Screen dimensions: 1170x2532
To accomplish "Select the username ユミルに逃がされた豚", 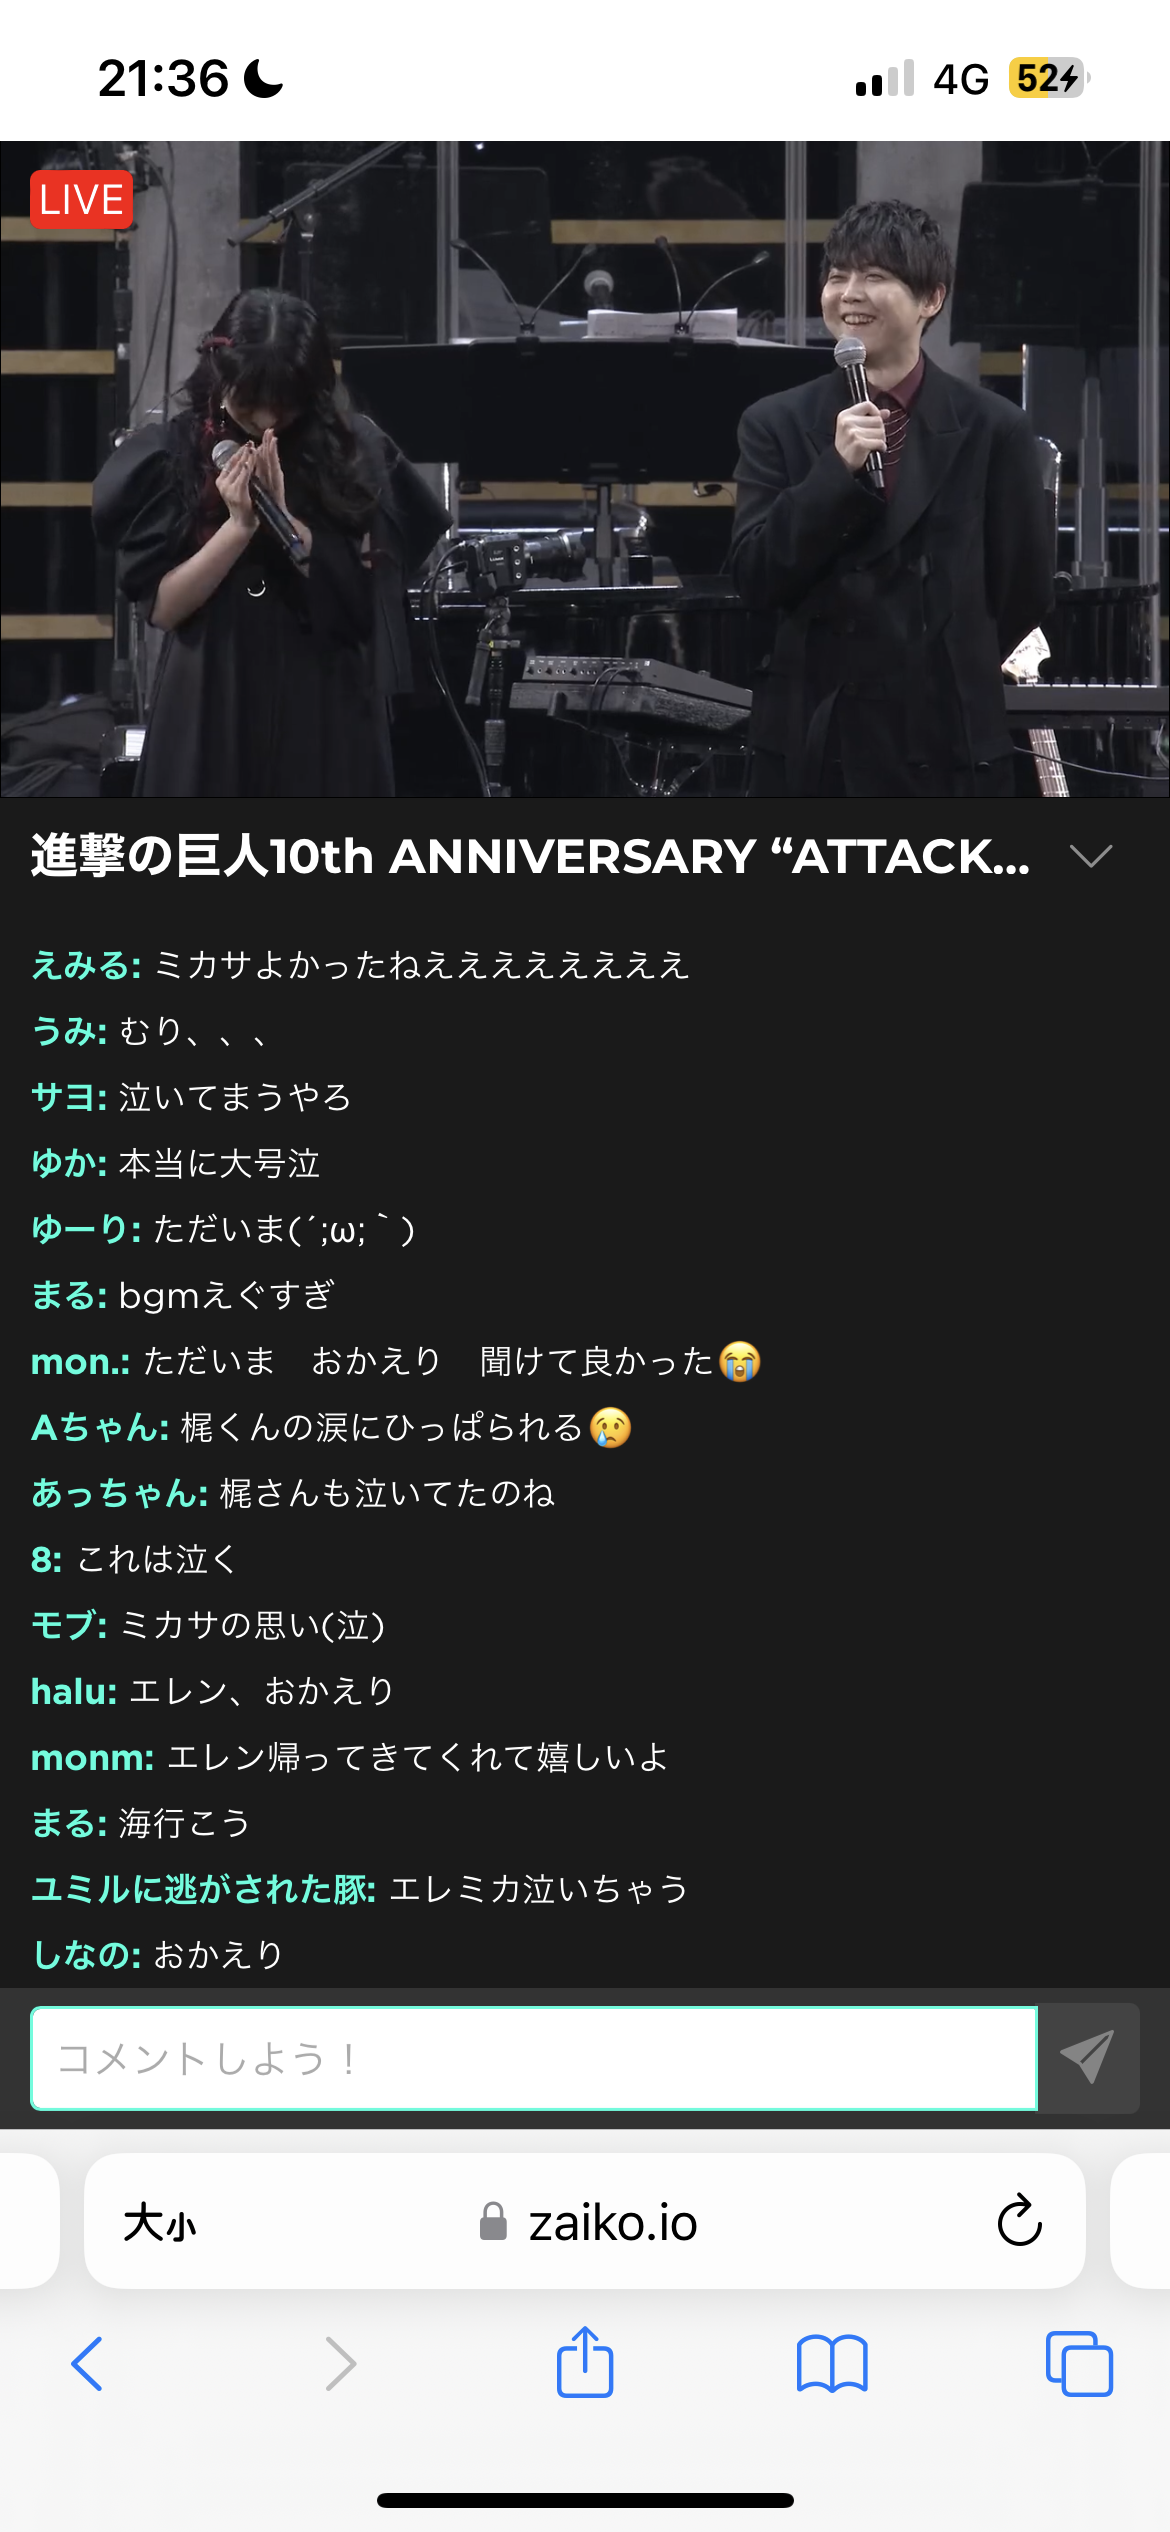I will [203, 1889].
